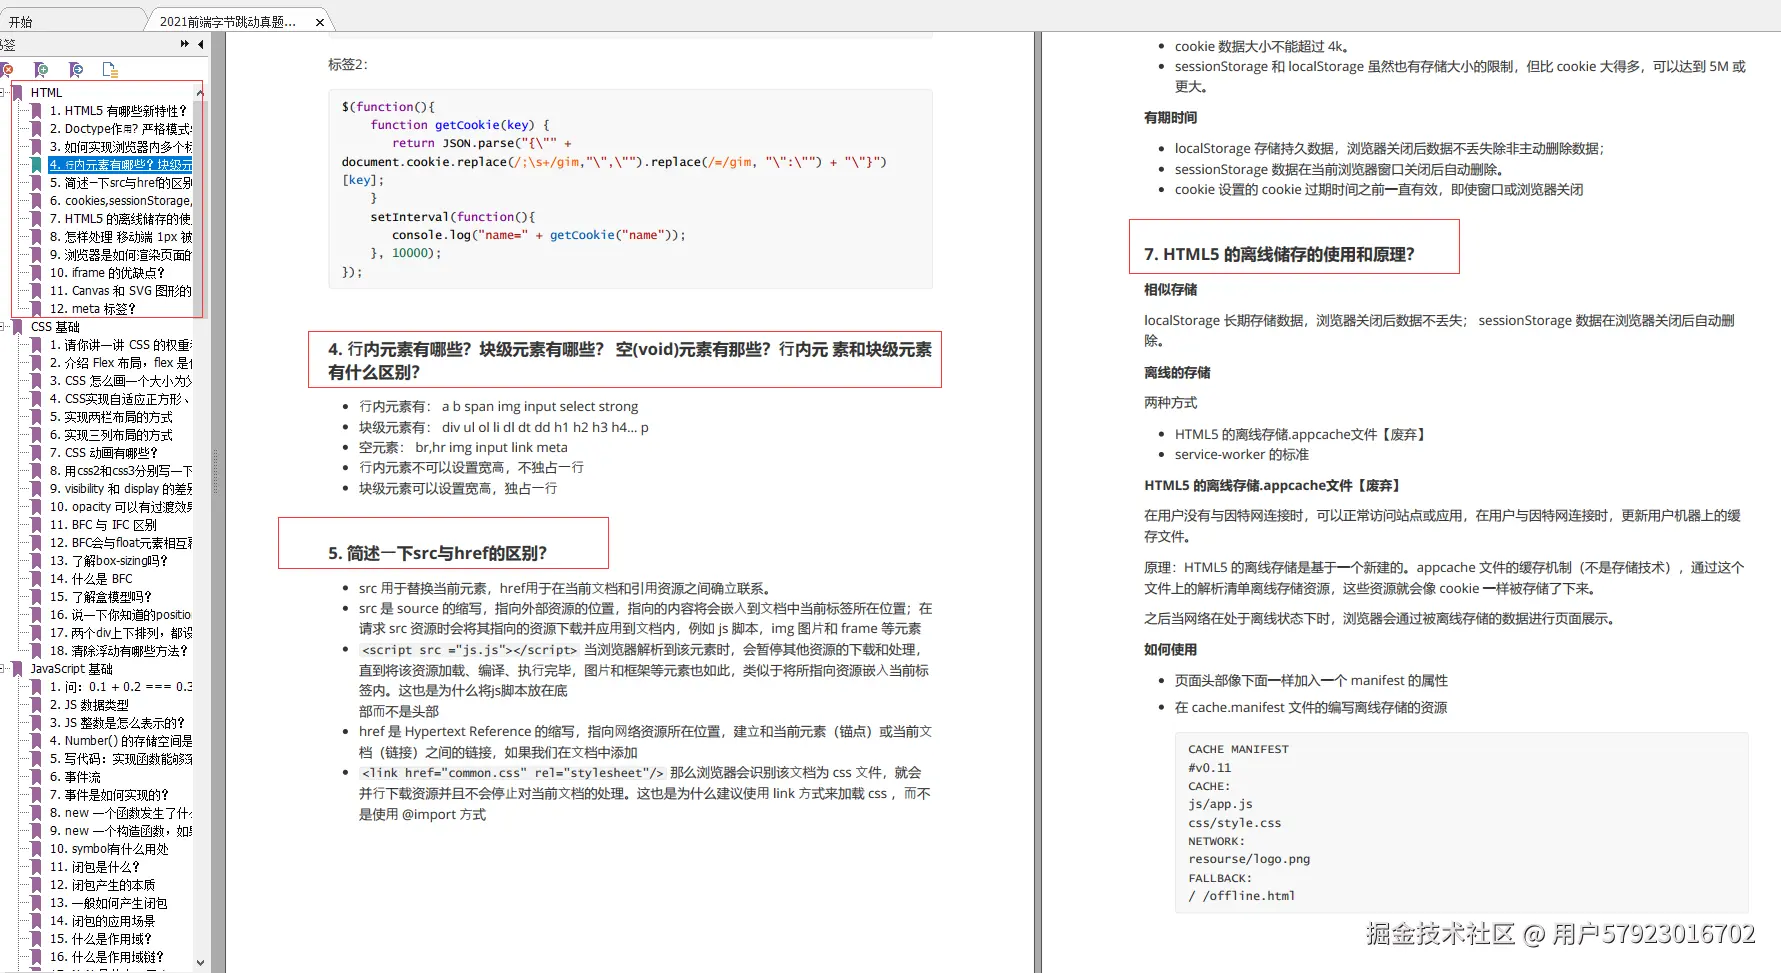Click the bookmark icon beside '11. BFC 与 IFC 区别'

tap(37, 525)
